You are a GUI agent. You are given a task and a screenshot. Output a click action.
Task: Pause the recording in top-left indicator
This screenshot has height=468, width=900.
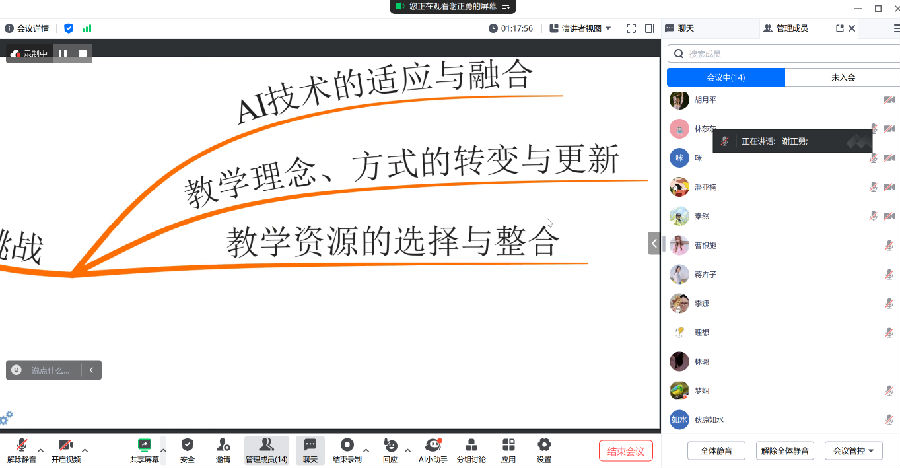(62, 53)
